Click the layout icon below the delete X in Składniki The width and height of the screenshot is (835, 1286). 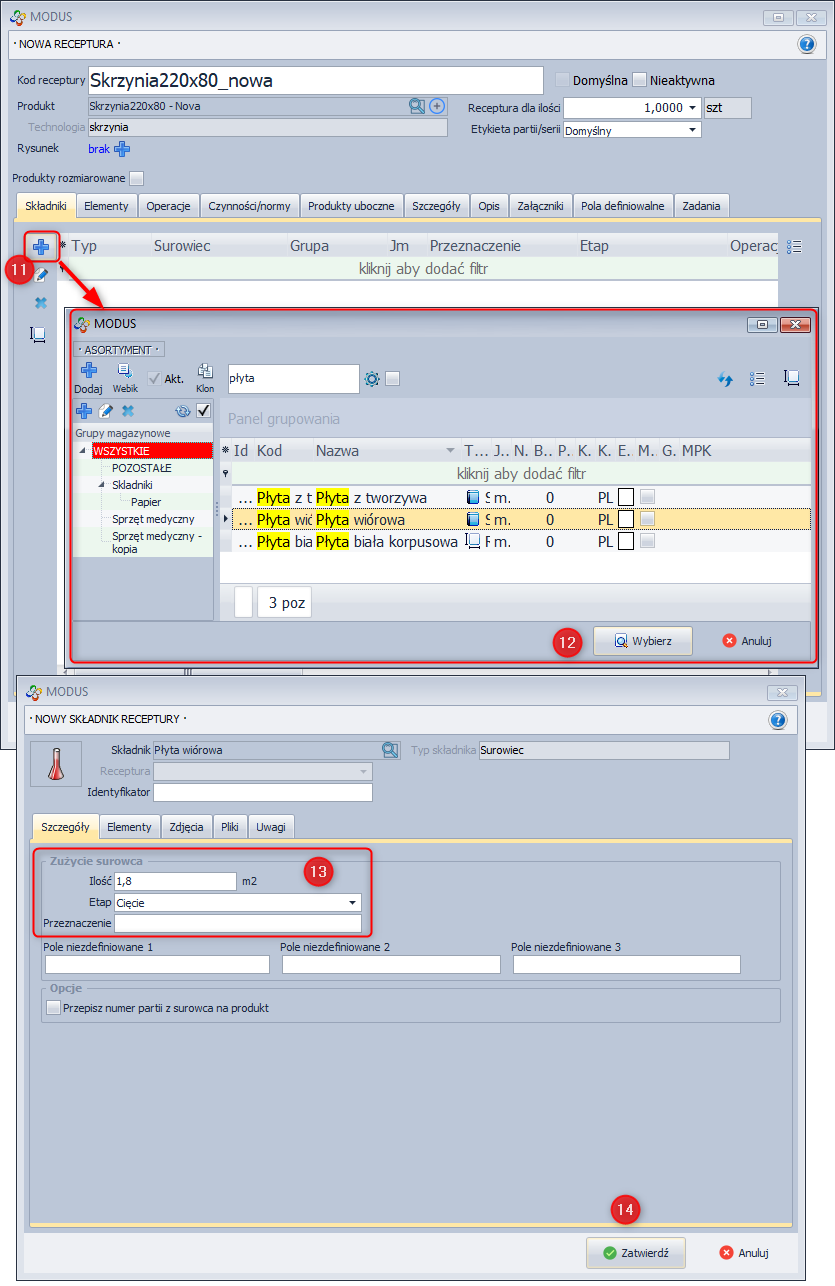point(38,335)
